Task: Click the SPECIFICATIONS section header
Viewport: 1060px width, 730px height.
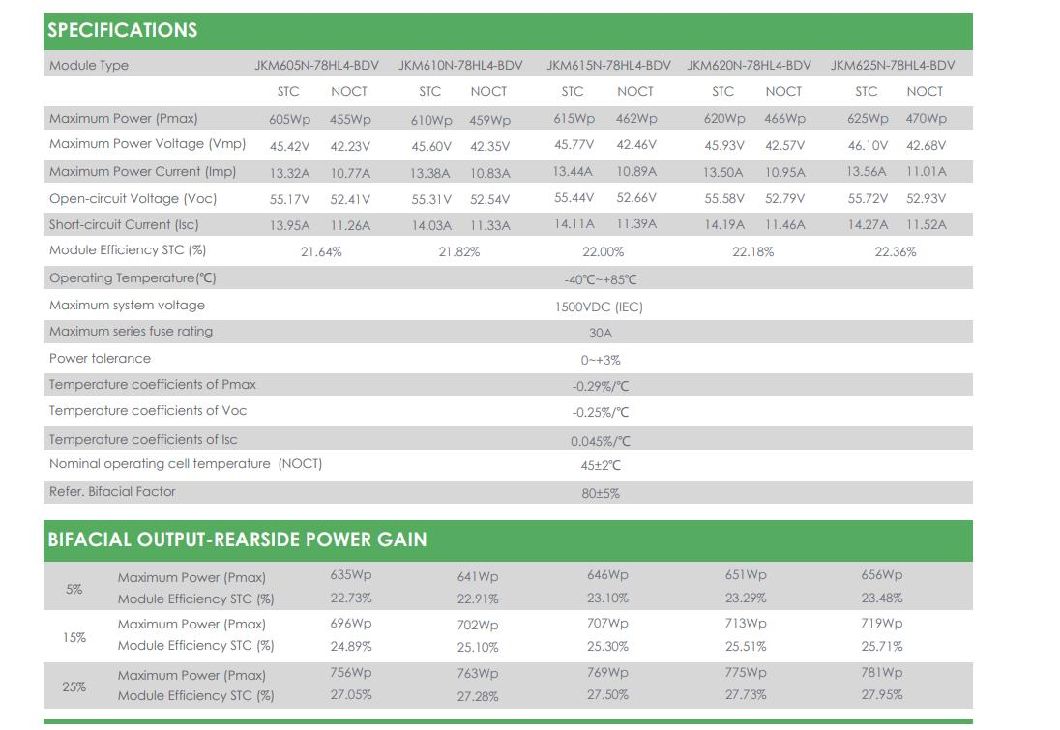Action: point(122,30)
